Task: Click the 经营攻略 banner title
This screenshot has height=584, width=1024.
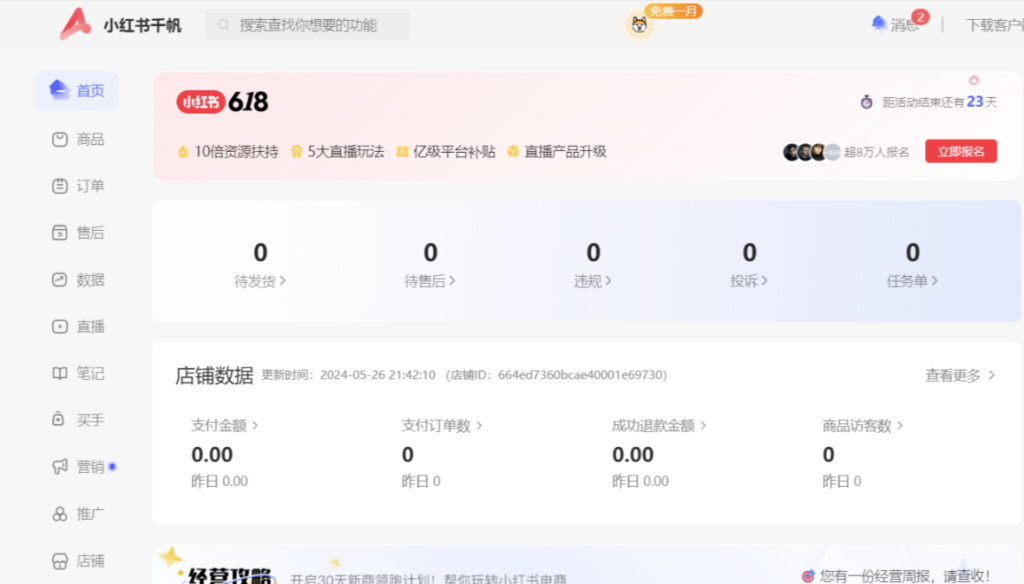Action: pyautogui.click(x=229, y=575)
